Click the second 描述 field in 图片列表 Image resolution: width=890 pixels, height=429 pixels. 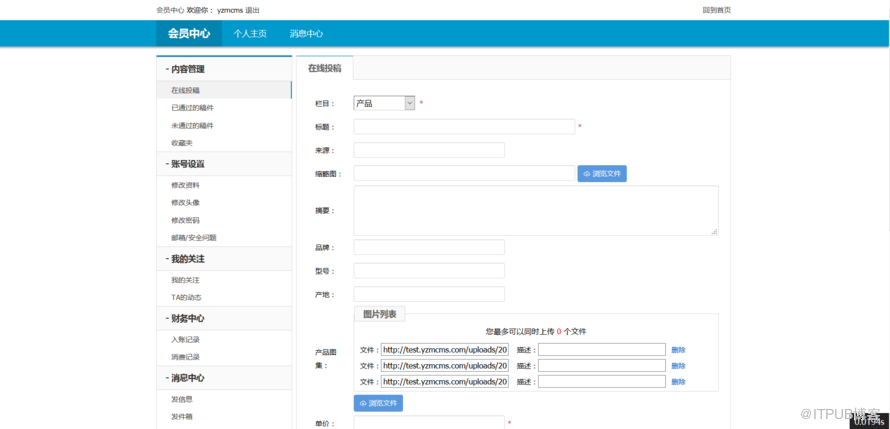(602, 365)
